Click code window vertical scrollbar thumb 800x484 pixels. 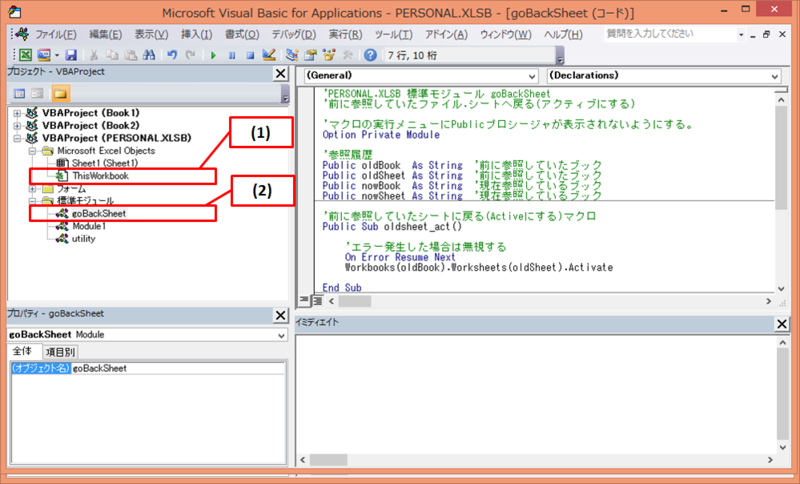coord(781,158)
